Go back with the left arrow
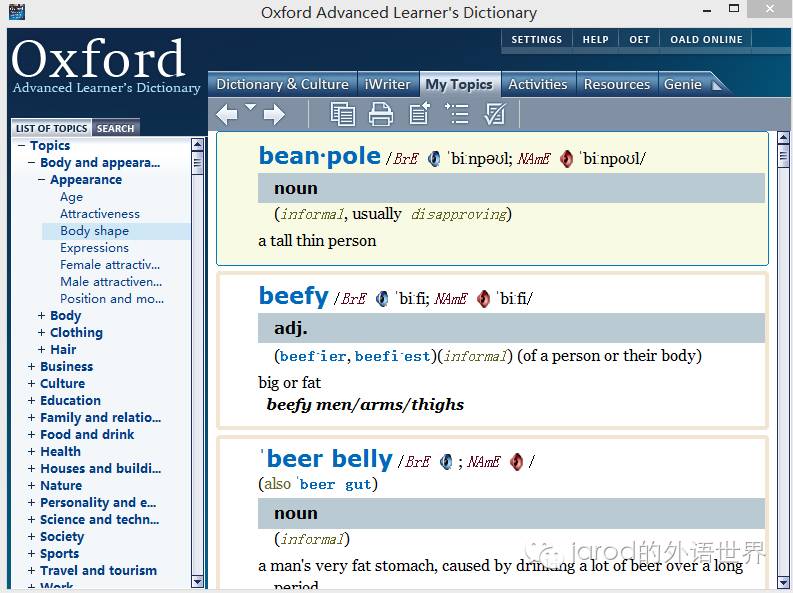This screenshot has width=793, height=593. 226,114
